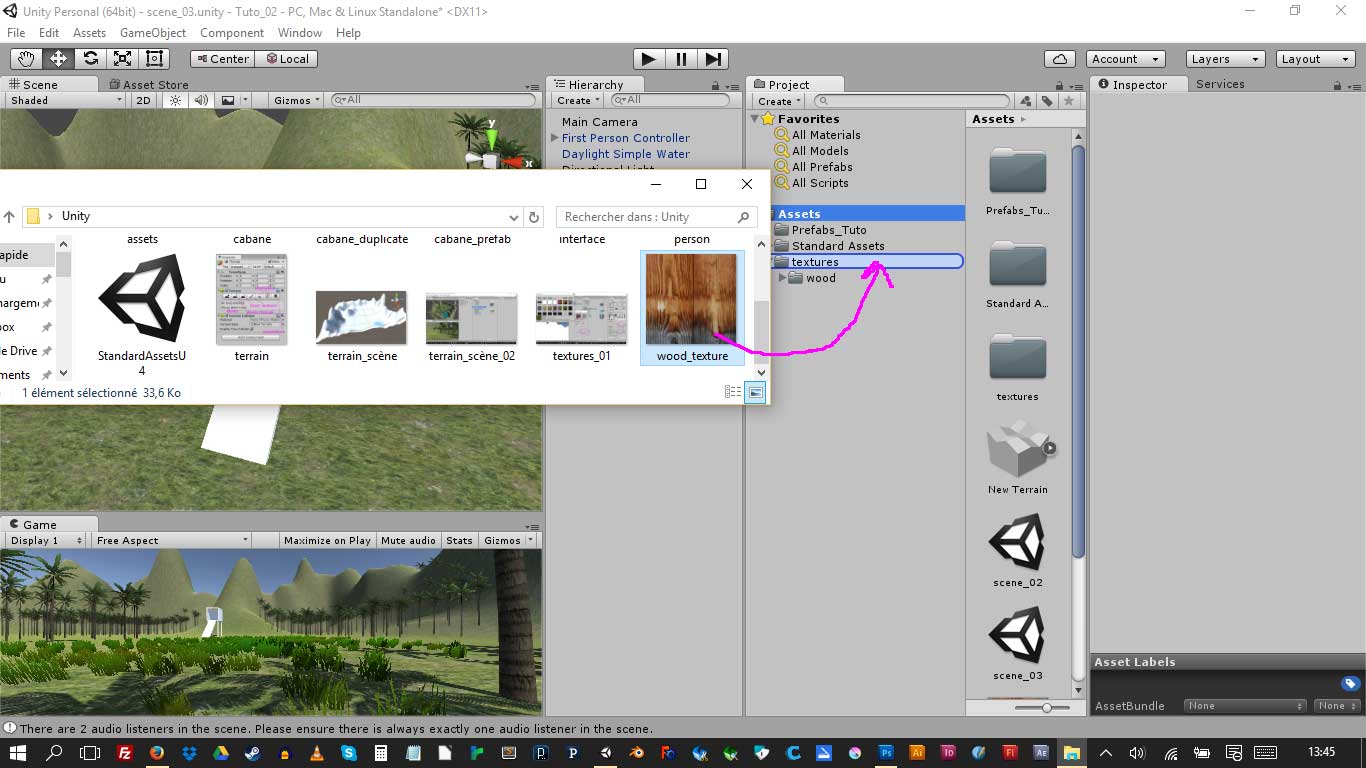Switch to the Asset Store tab
Screen dimensions: 1366x768
pos(155,85)
